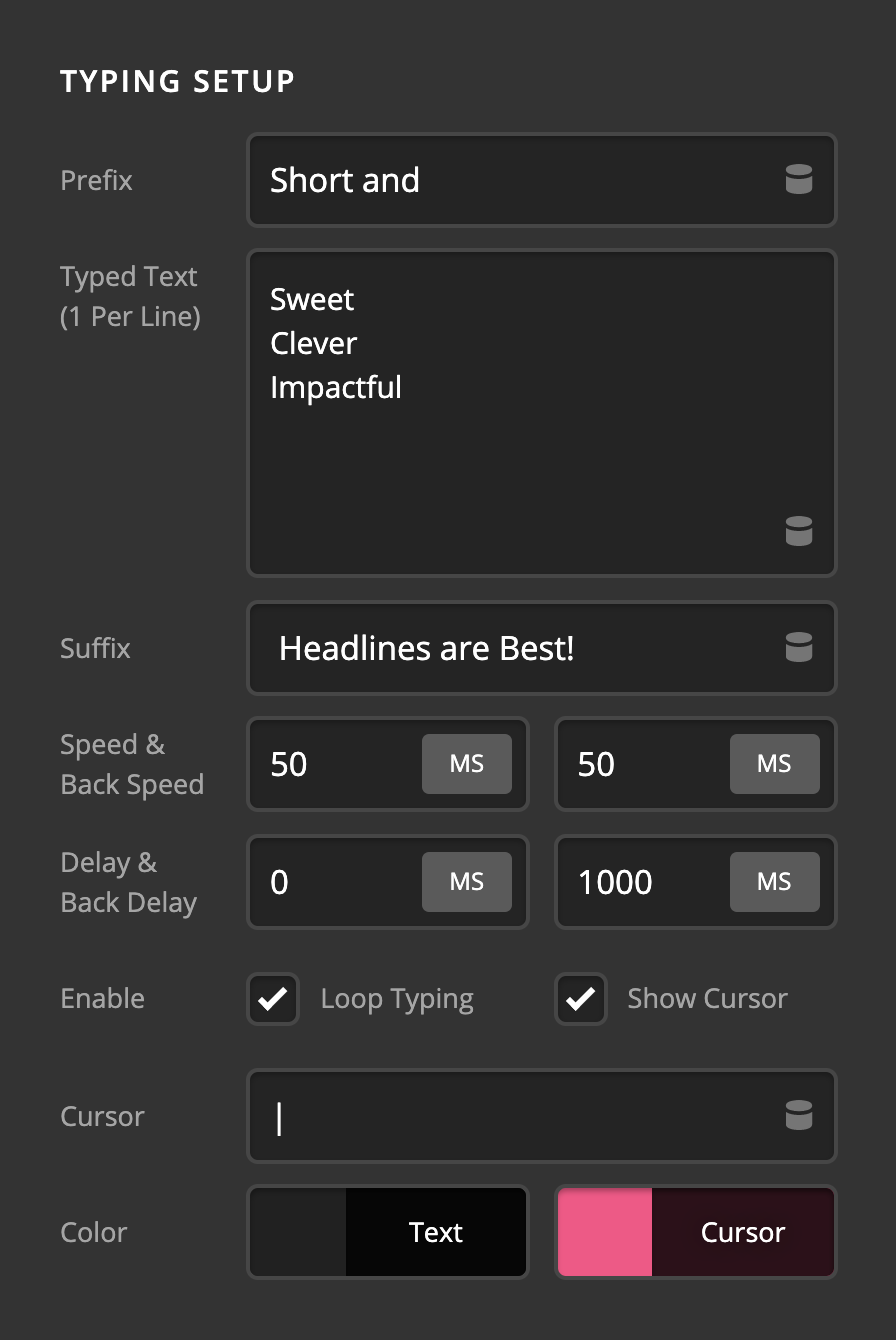
Task: Click the MS badge on Back Speed field
Action: click(x=773, y=764)
